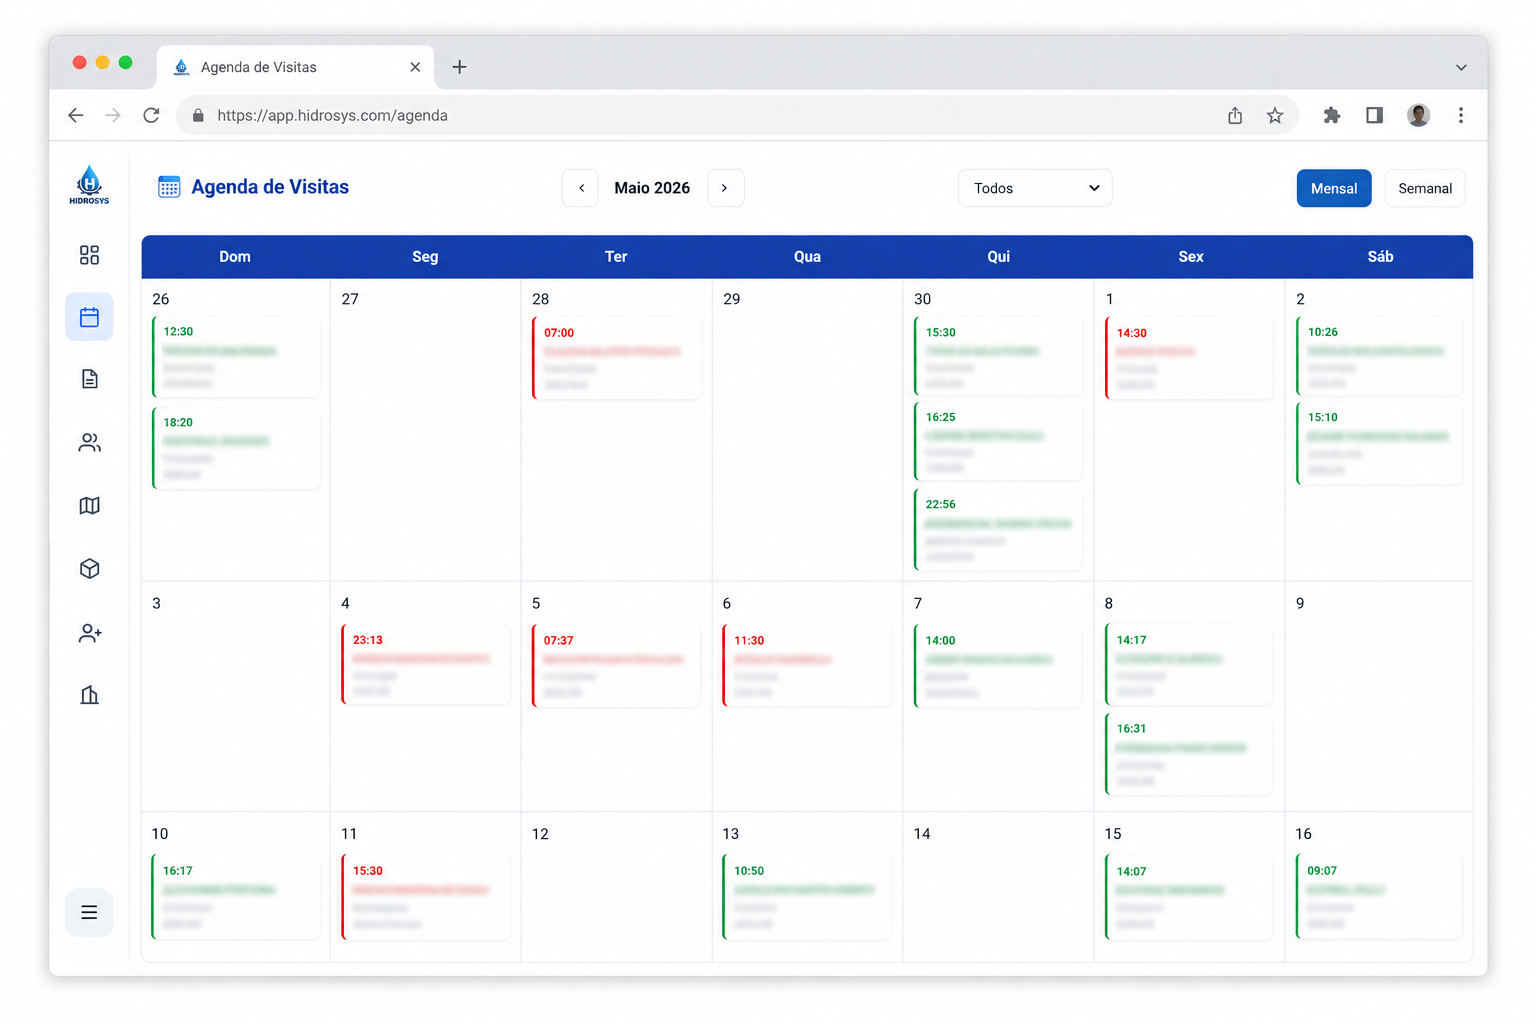Switch to Mensal view
1536x1024 pixels.
1334,188
